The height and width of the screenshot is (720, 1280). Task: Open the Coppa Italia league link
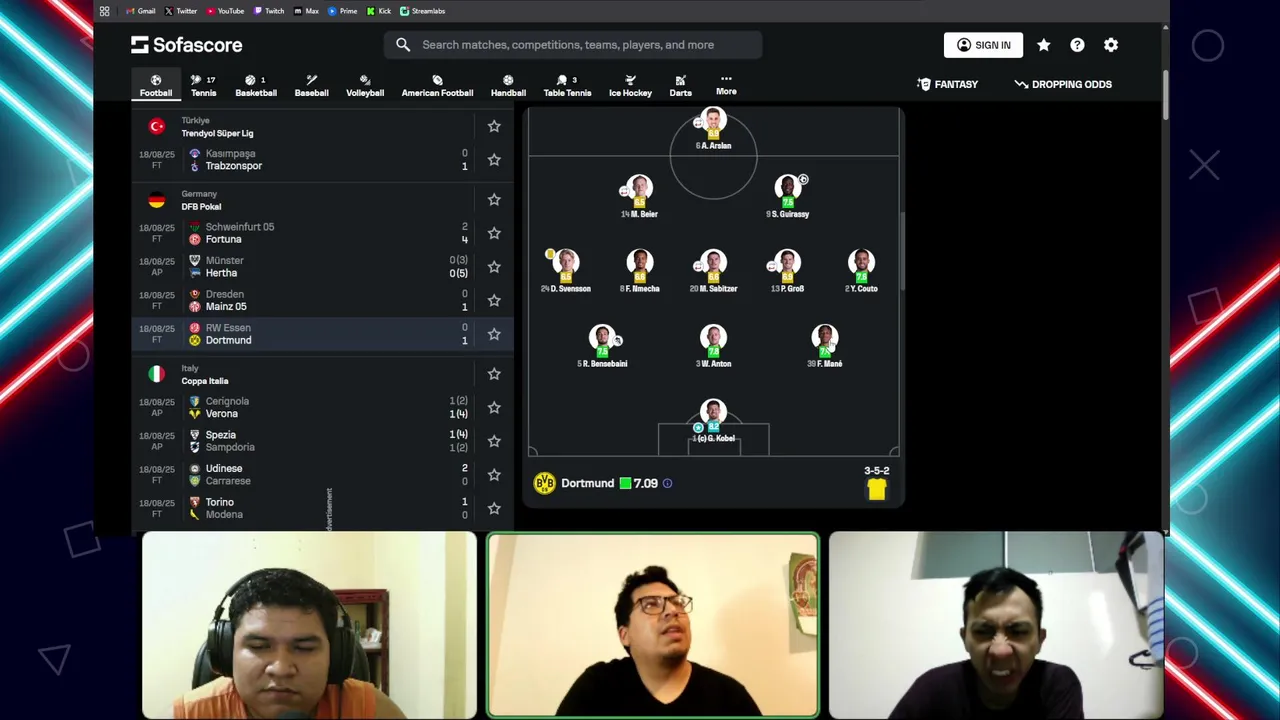[x=205, y=381]
